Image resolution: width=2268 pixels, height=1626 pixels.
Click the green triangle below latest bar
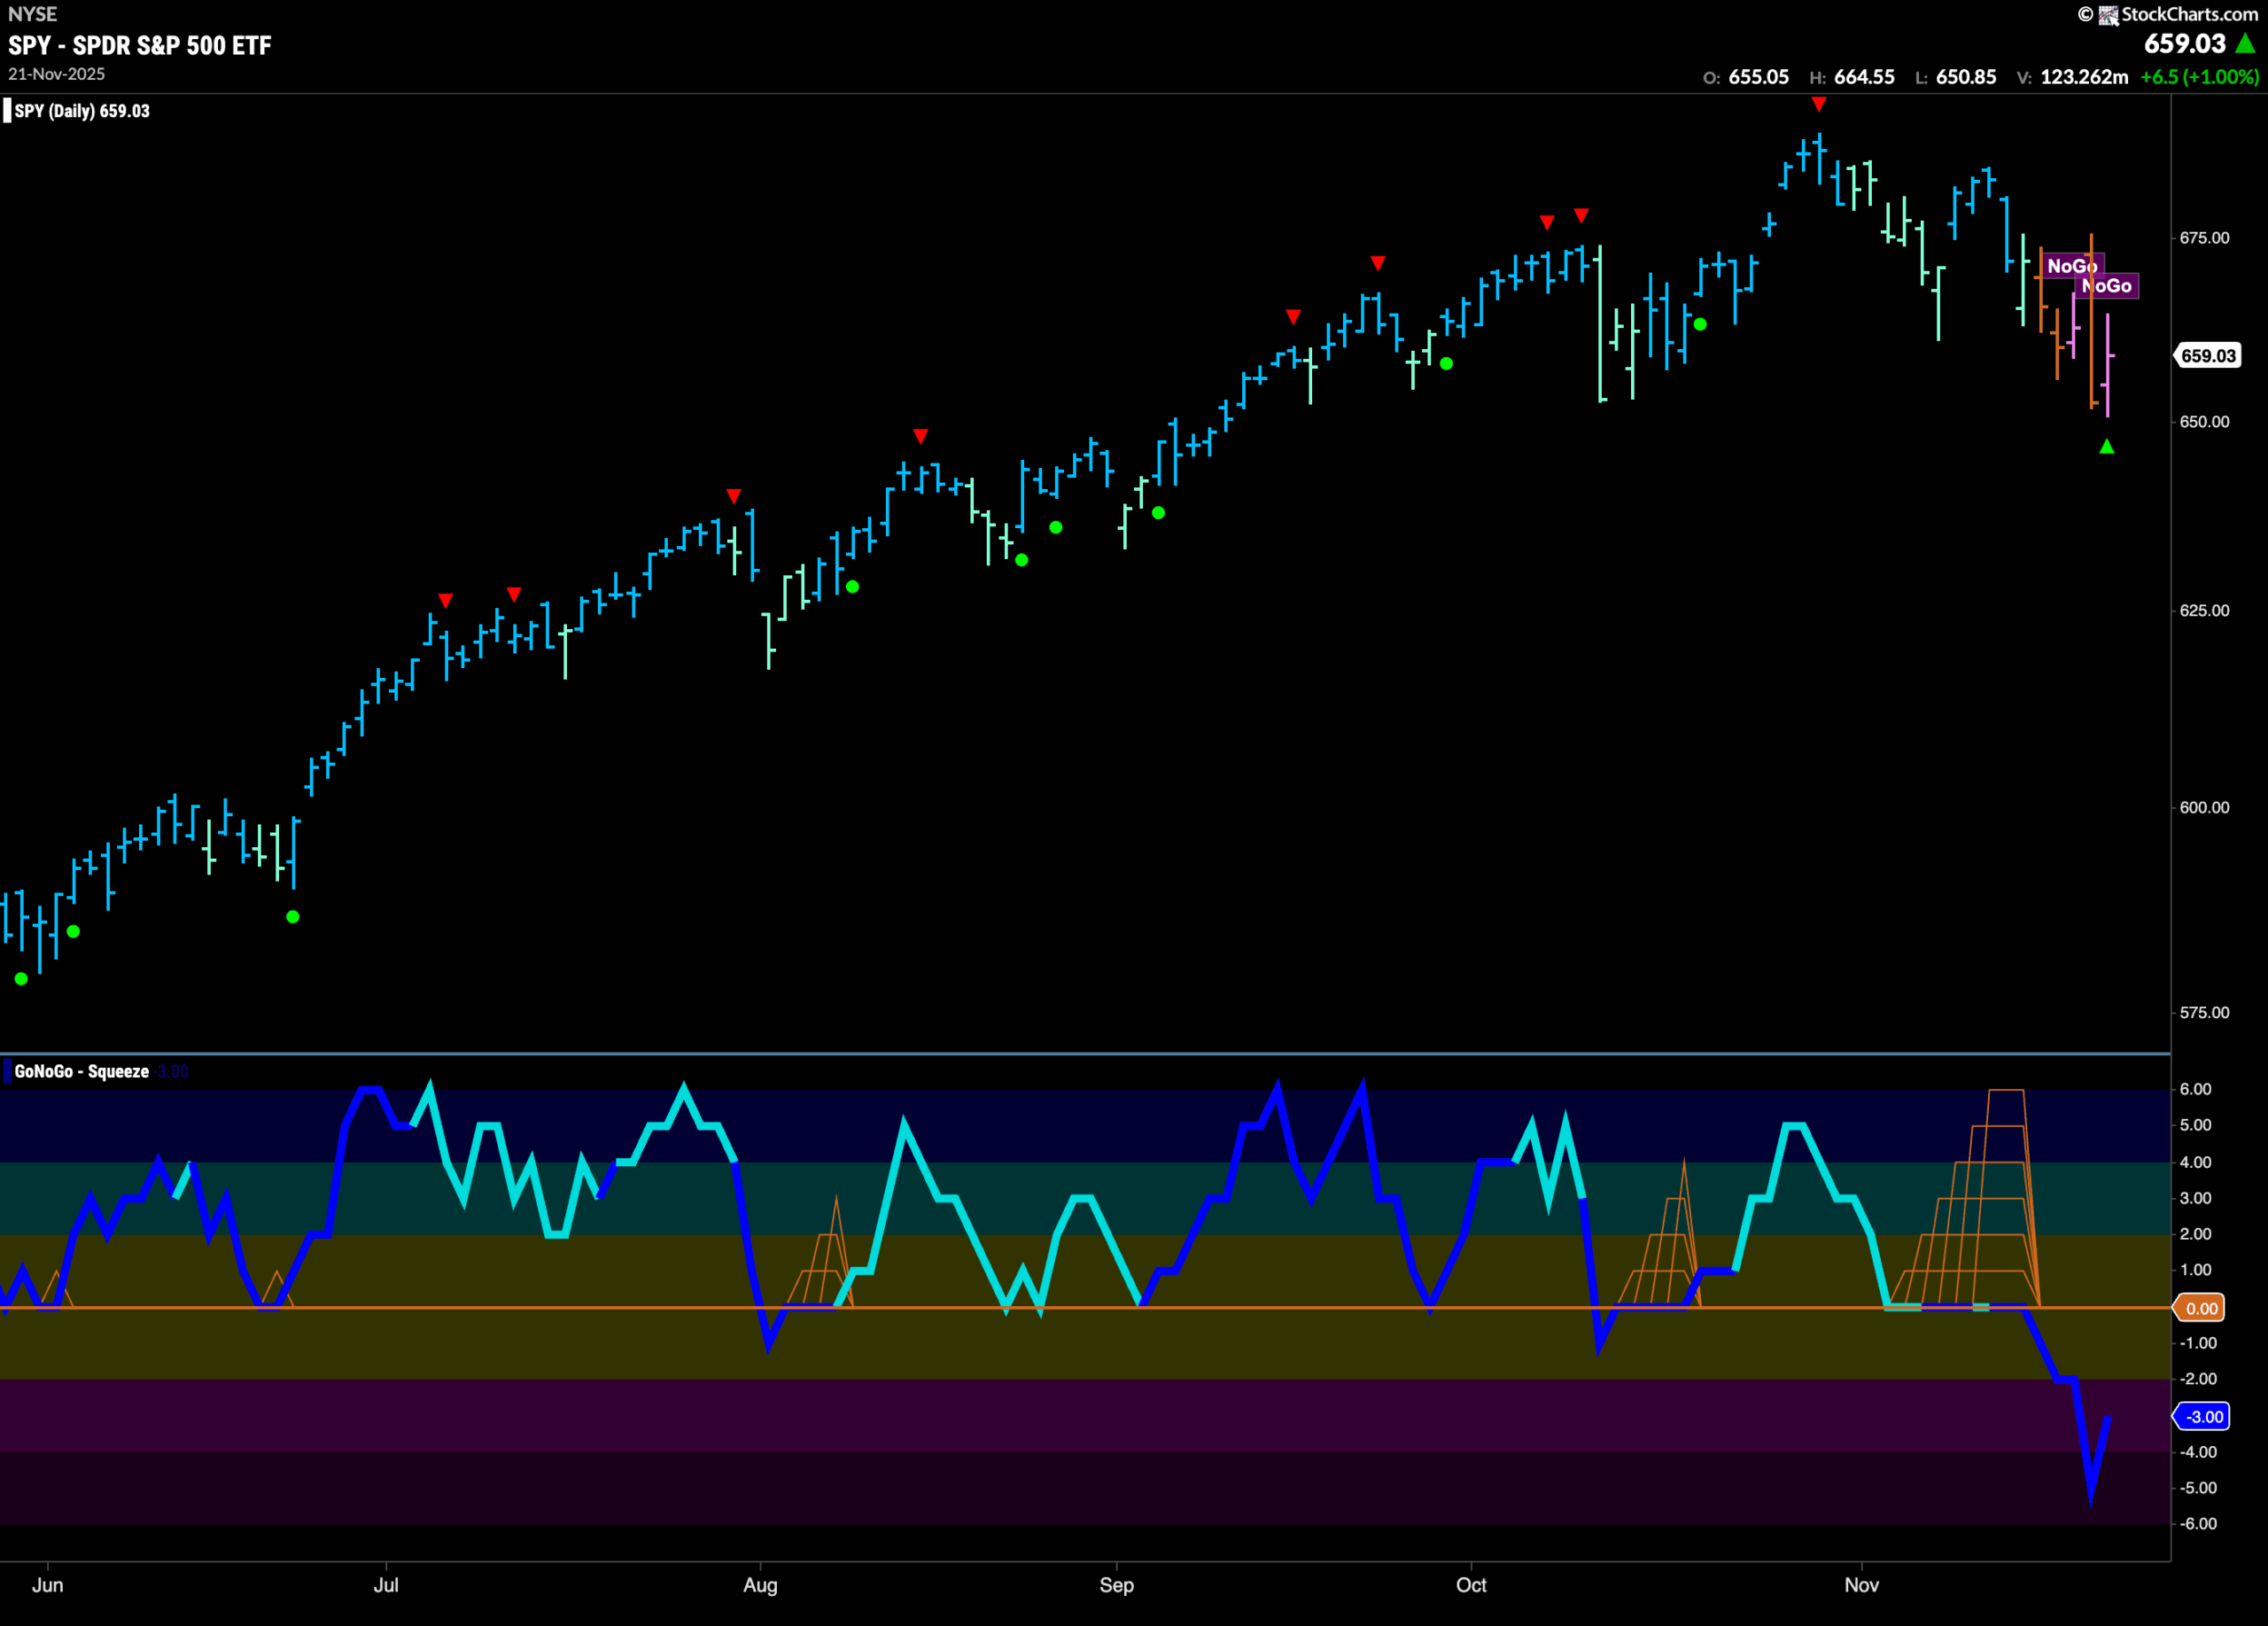2107,446
